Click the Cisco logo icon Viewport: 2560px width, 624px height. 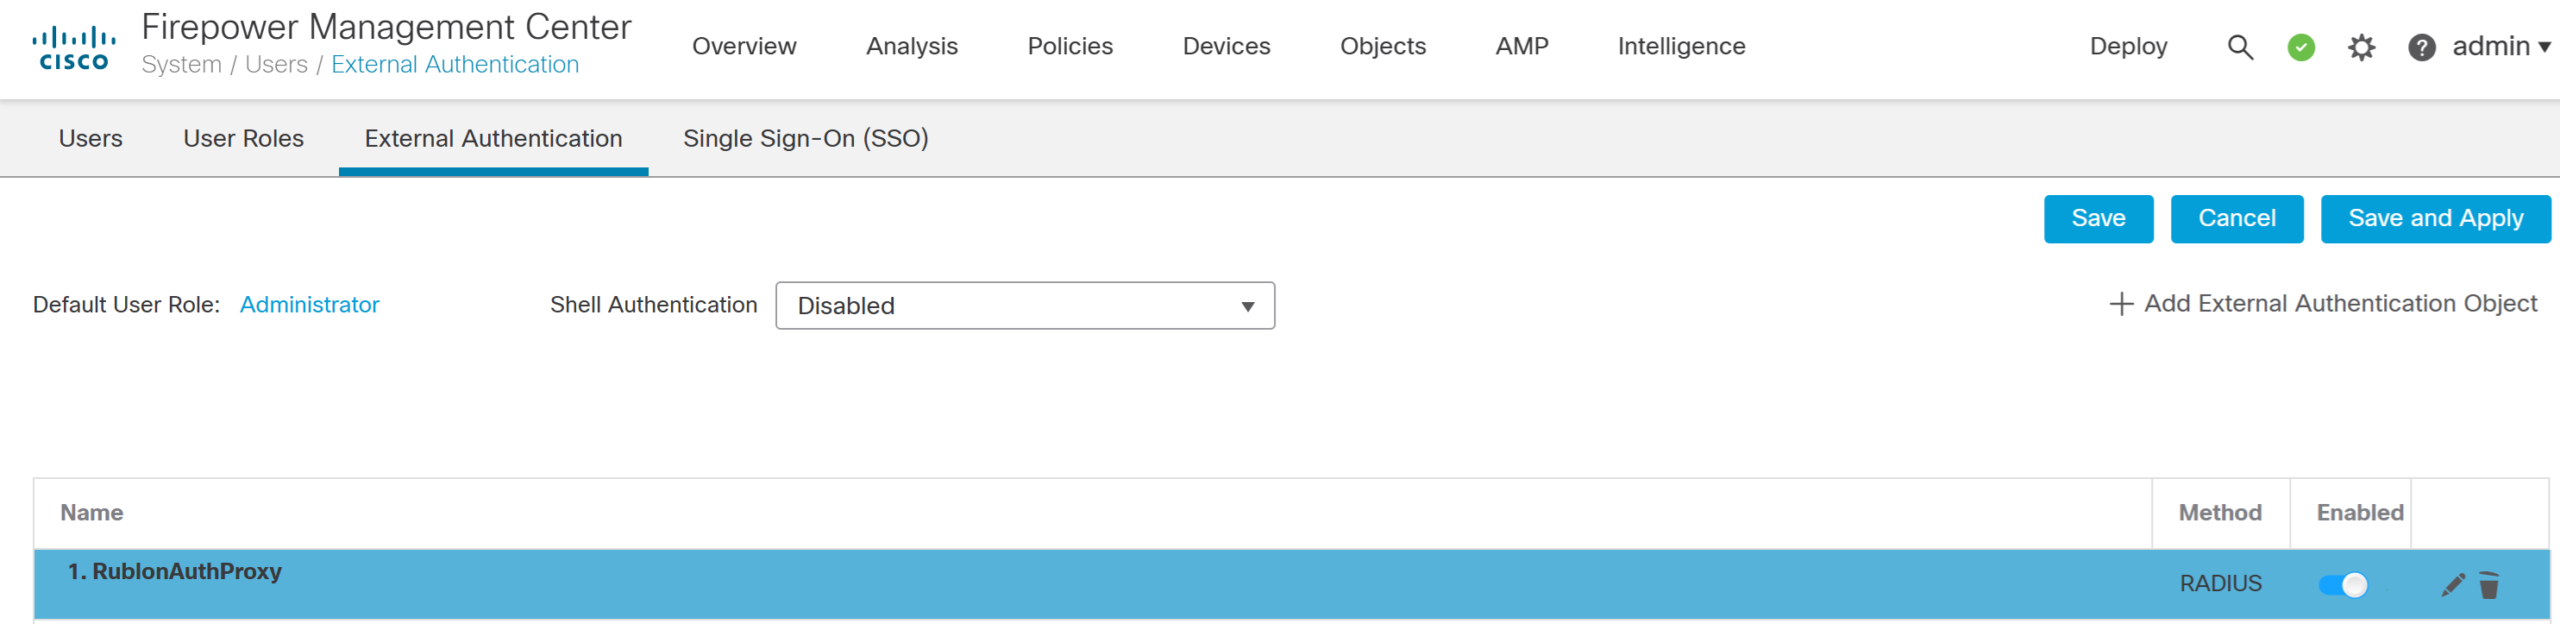(x=74, y=48)
